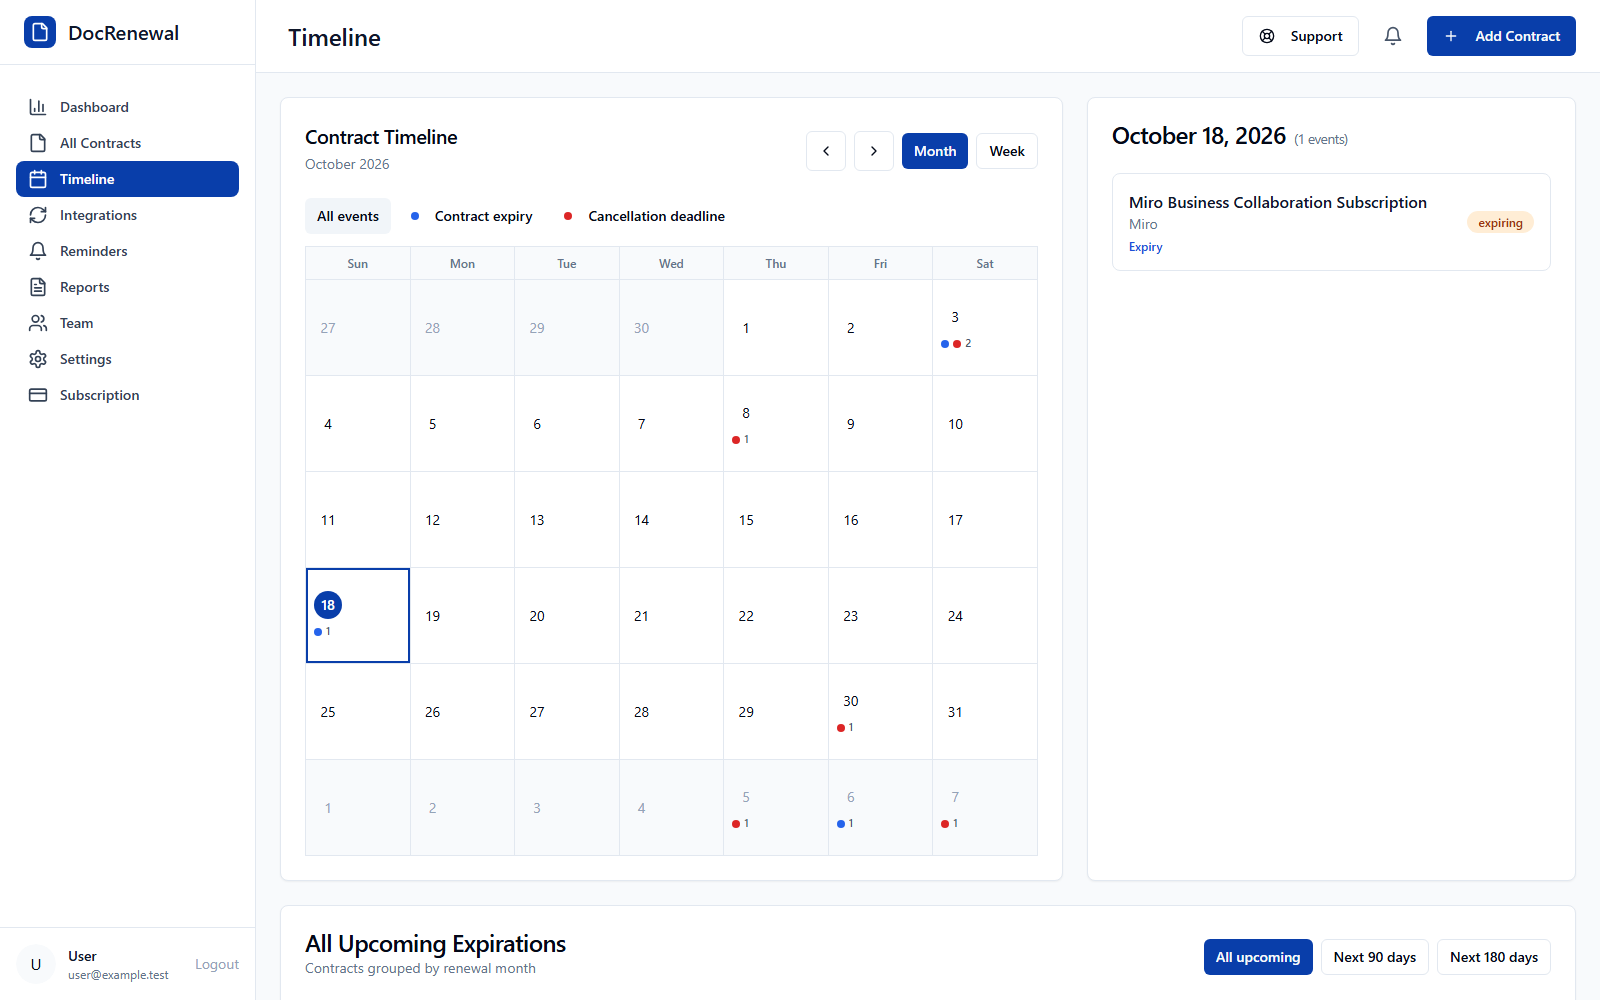Select November 7 calendar cell
Screen dimensions: 1600x1000
(x=985, y=808)
